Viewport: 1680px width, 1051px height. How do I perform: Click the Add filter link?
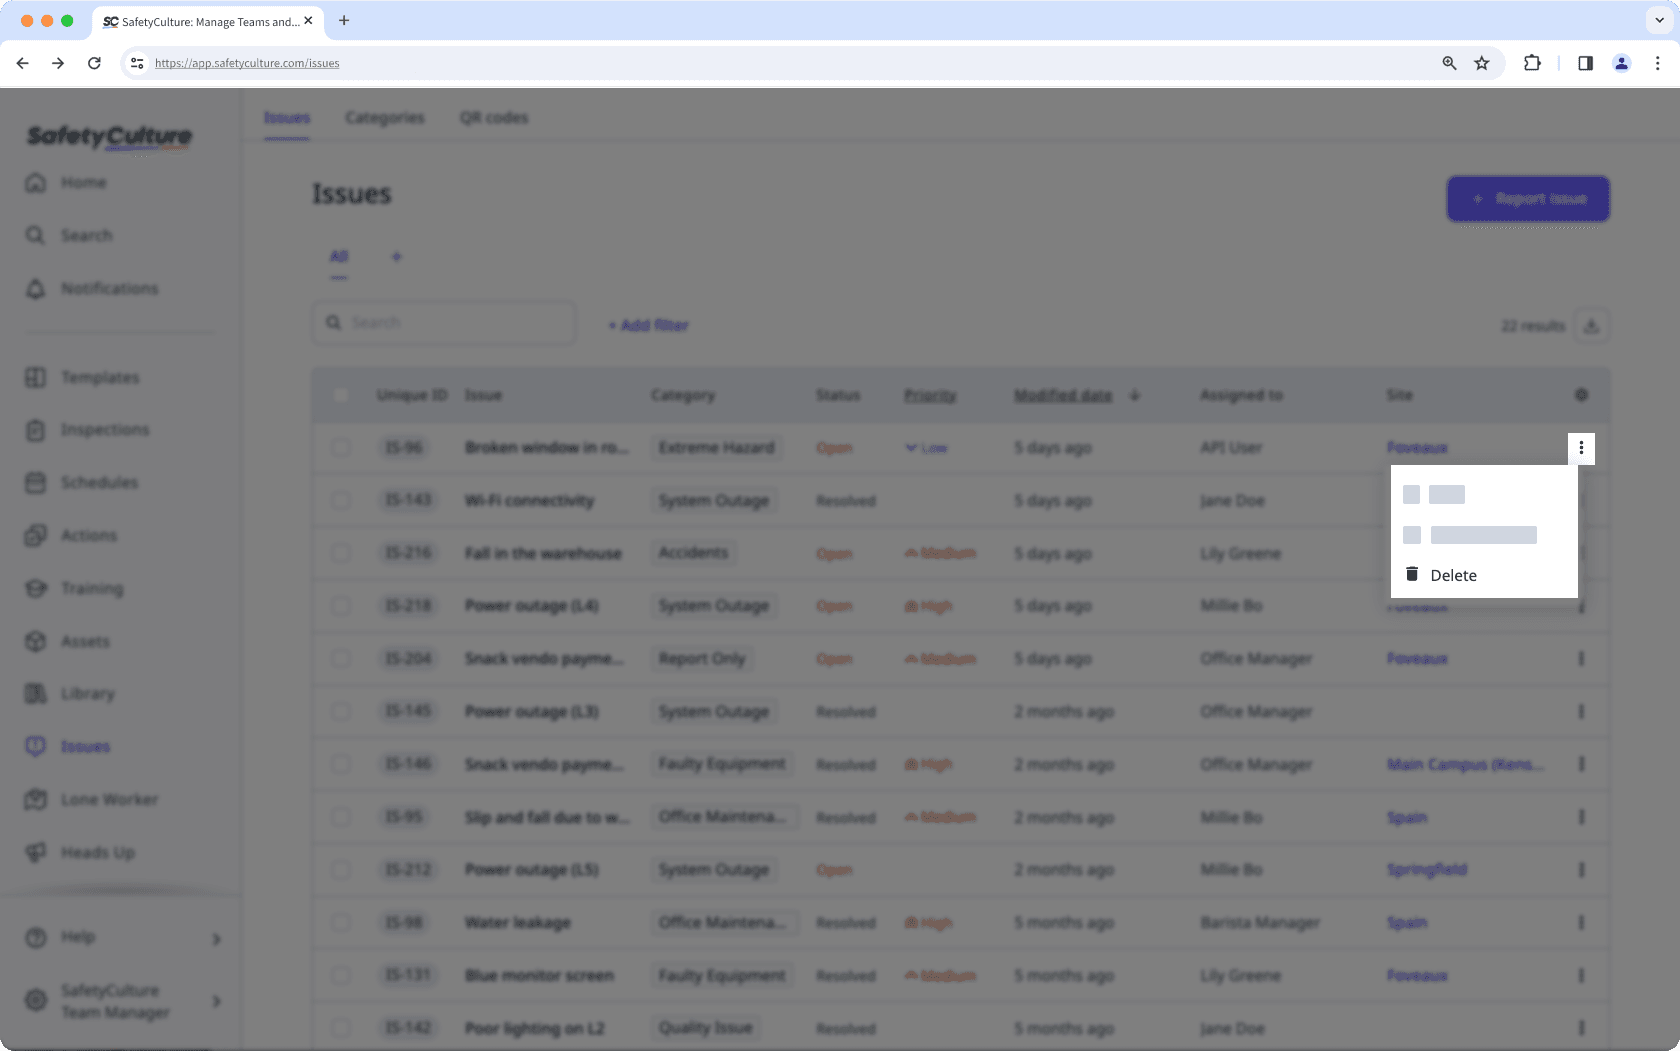coord(648,326)
